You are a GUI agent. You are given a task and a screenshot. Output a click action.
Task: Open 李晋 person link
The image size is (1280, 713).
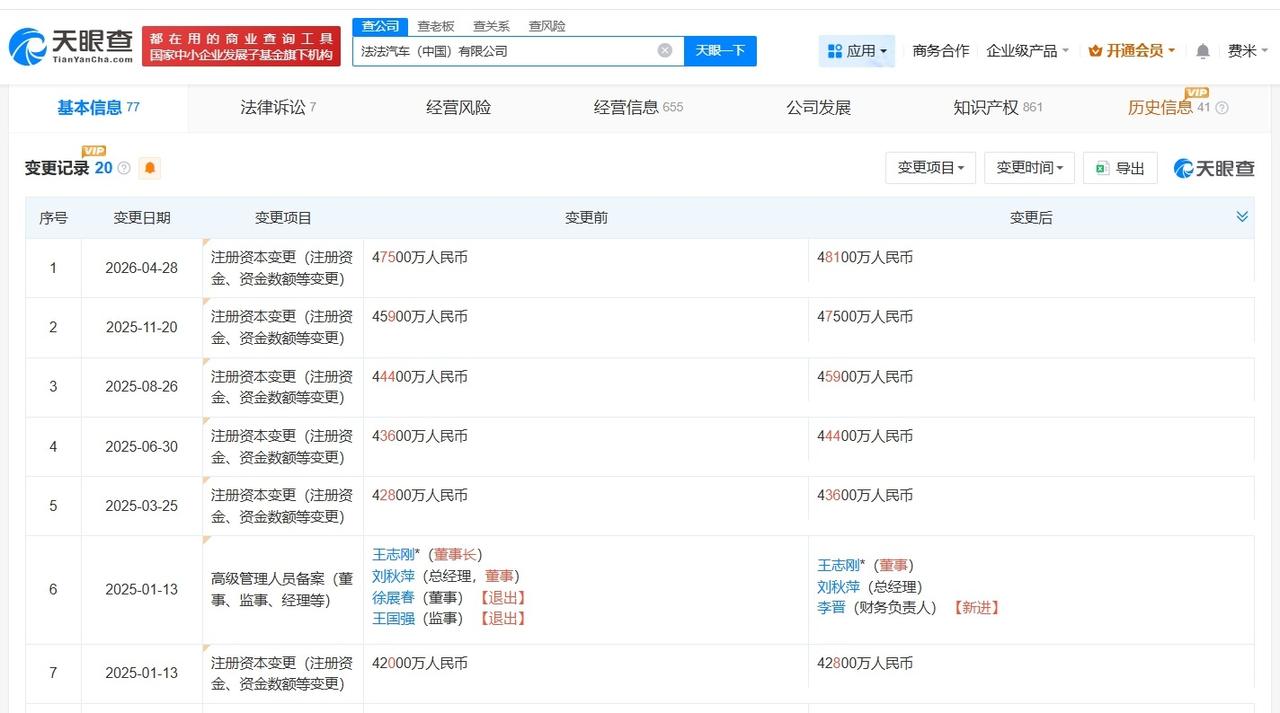[831, 608]
